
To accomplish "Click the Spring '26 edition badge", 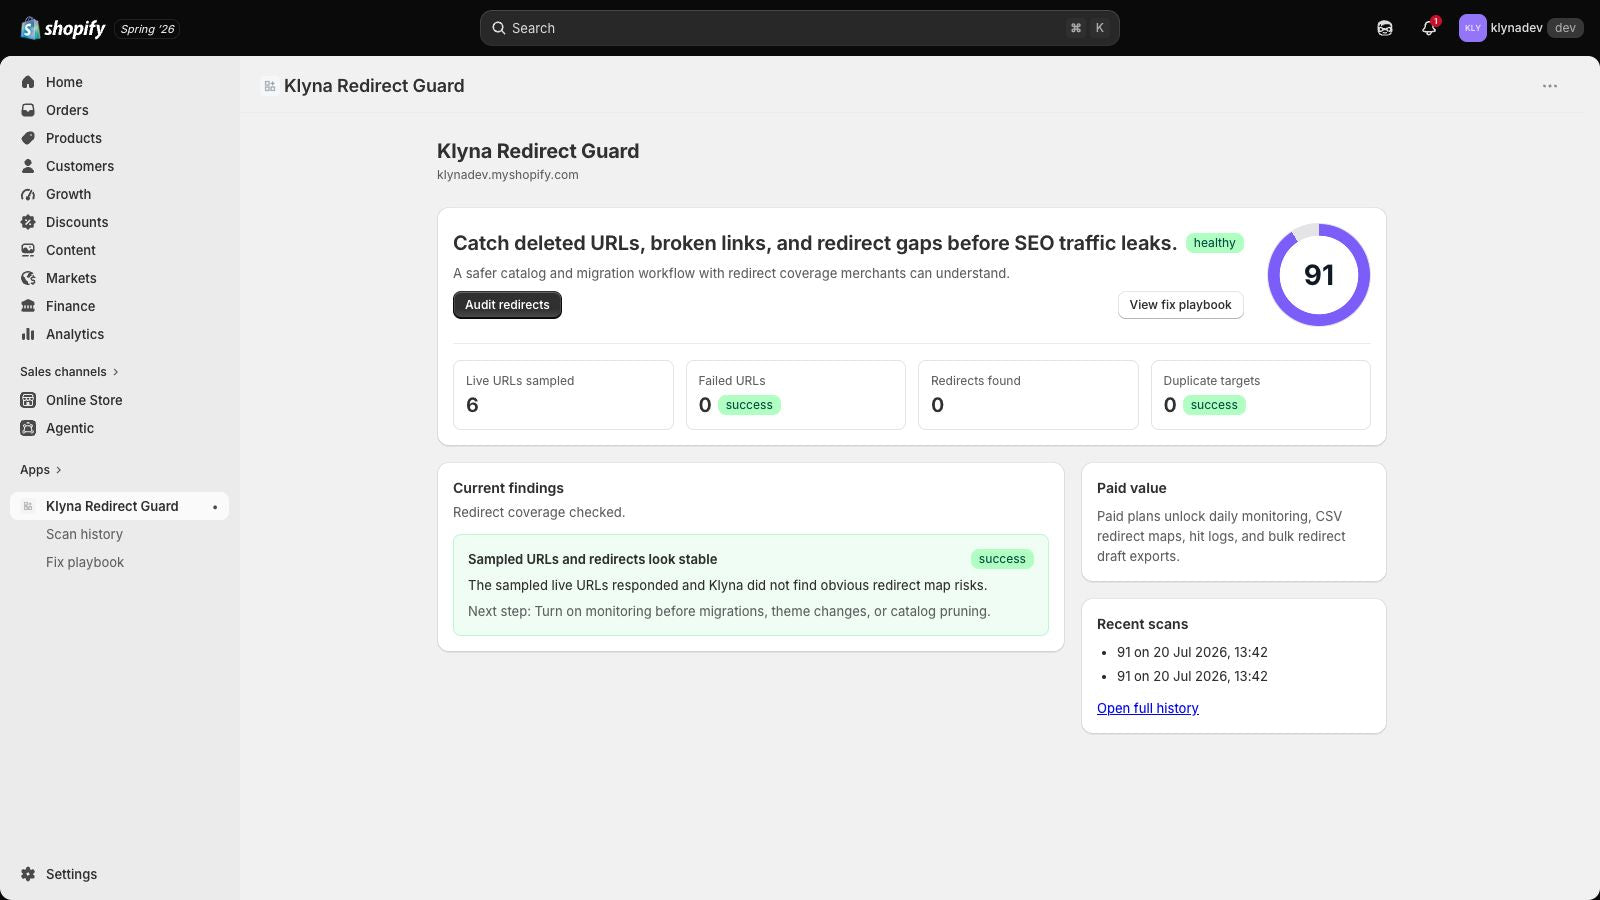I will [x=147, y=29].
